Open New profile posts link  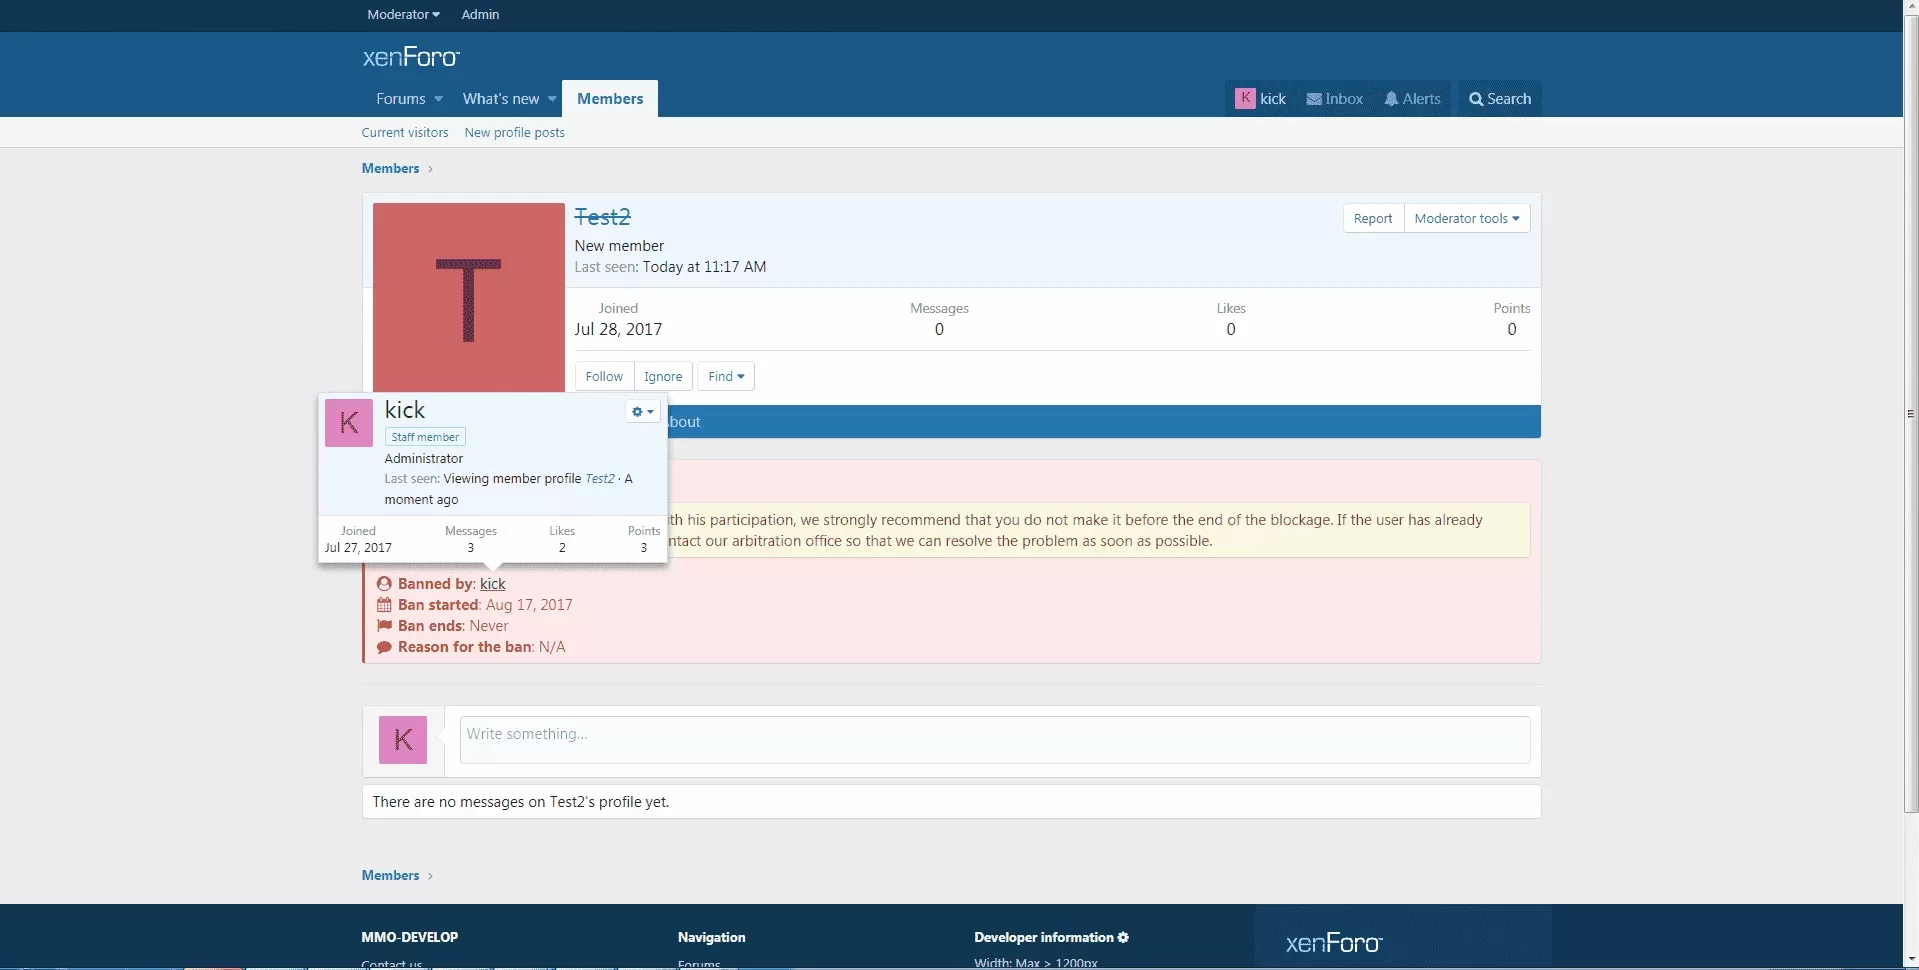[514, 132]
